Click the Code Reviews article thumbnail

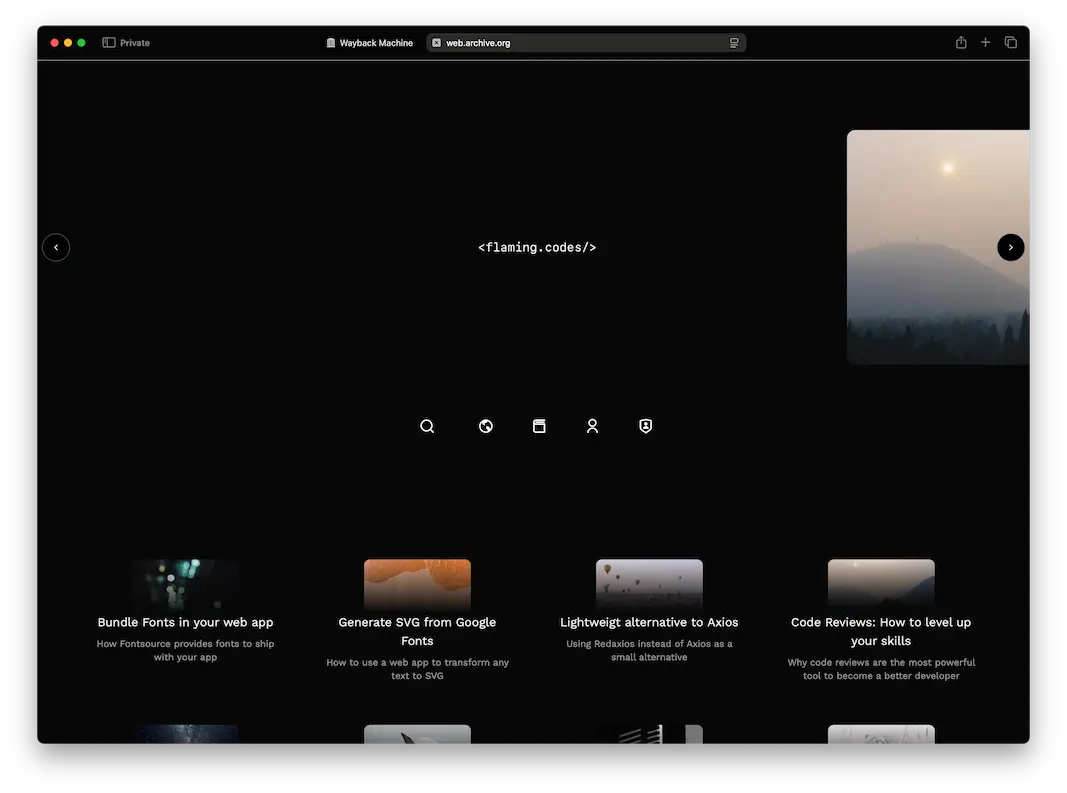coord(881,583)
